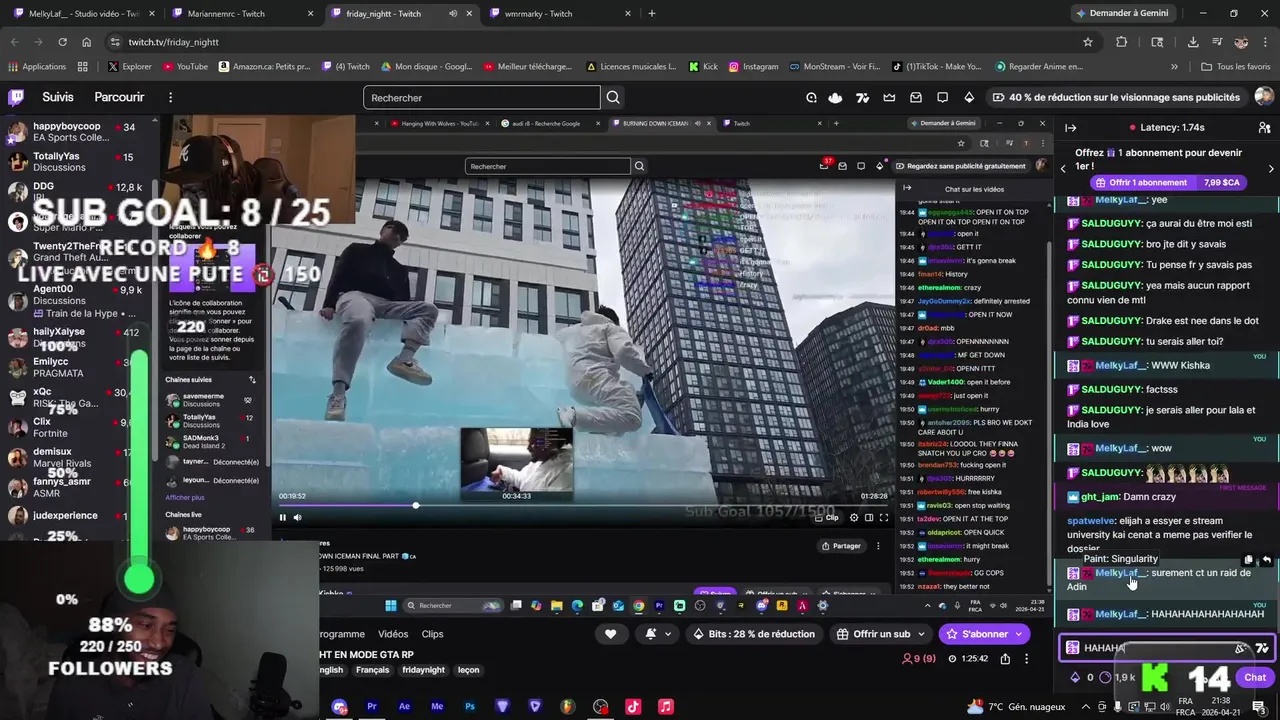Click the Français tag
Screen dimensions: 1280x720
coord(372,670)
